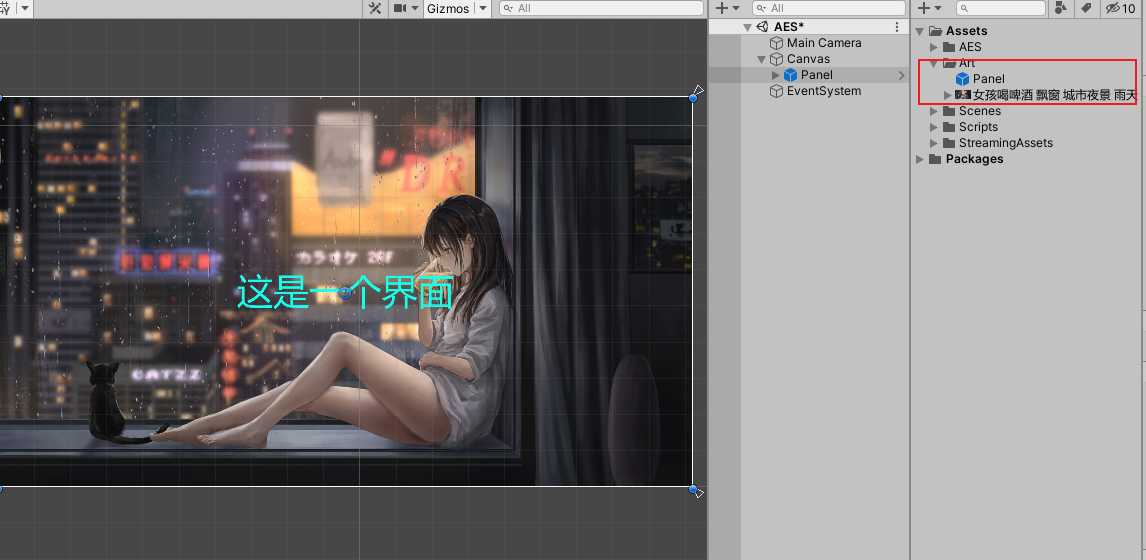Open the Project create dropdown arrow
1146x560 pixels.
pyautogui.click(x=938, y=8)
